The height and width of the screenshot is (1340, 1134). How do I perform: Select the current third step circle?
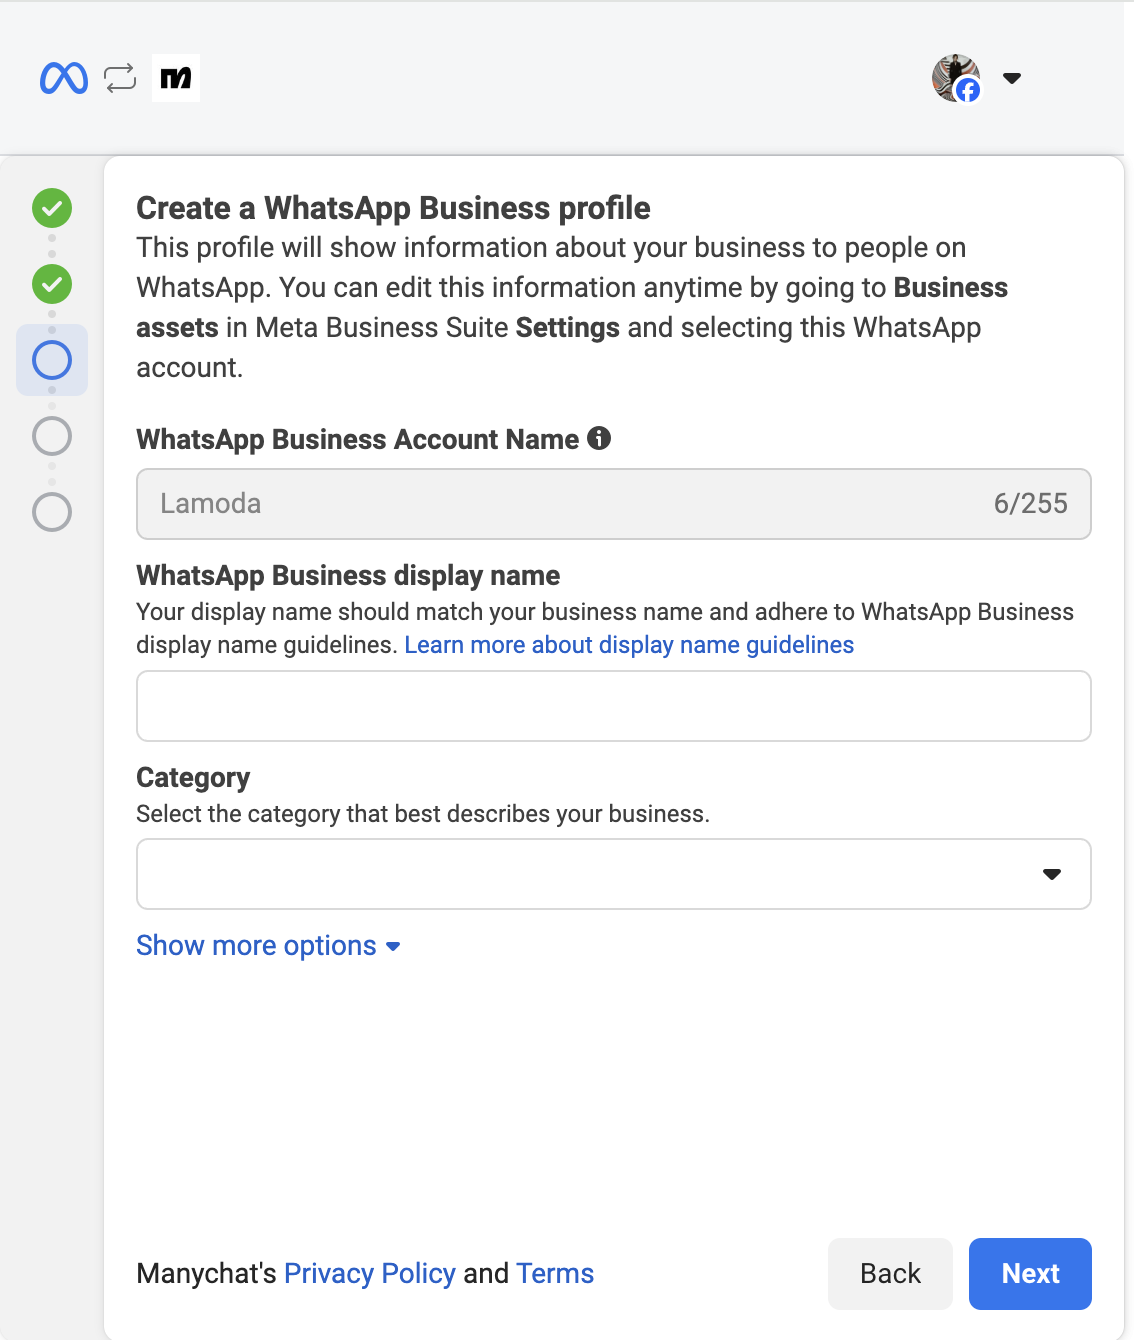[x=52, y=360]
